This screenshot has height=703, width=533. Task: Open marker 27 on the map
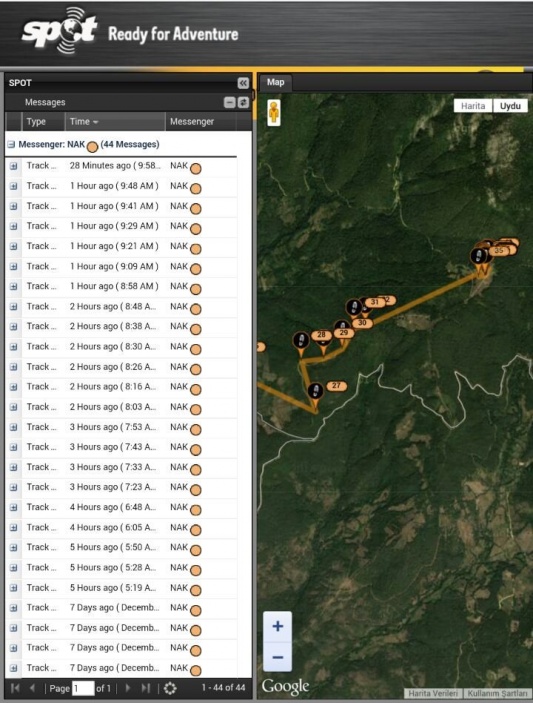click(x=337, y=386)
